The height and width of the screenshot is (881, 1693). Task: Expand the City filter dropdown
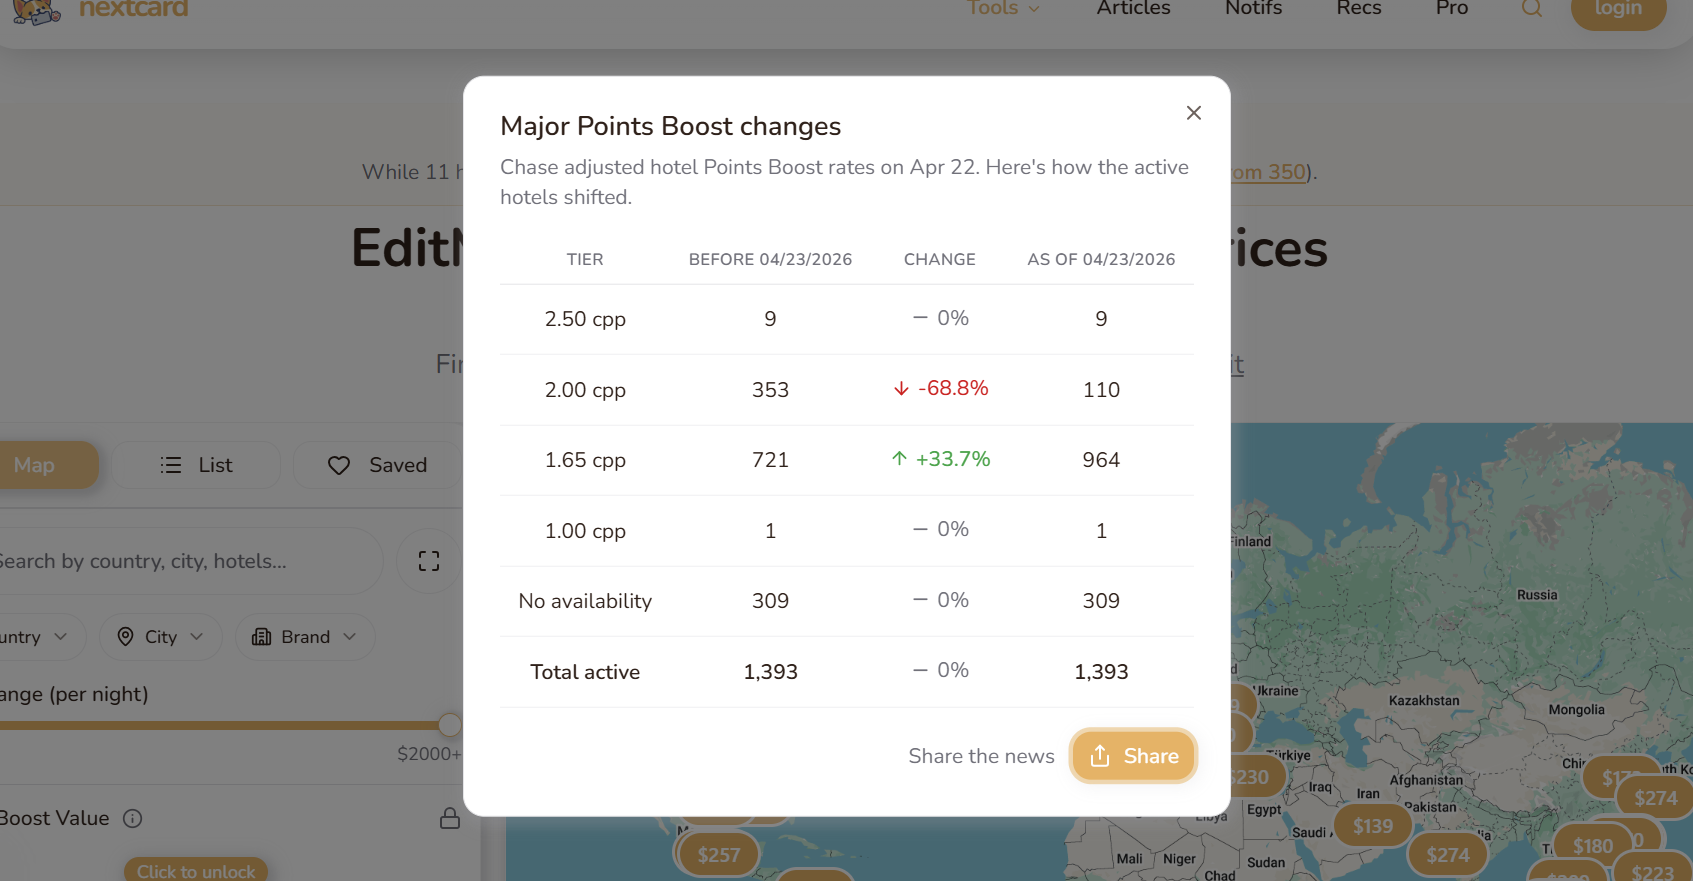tap(160, 637)
